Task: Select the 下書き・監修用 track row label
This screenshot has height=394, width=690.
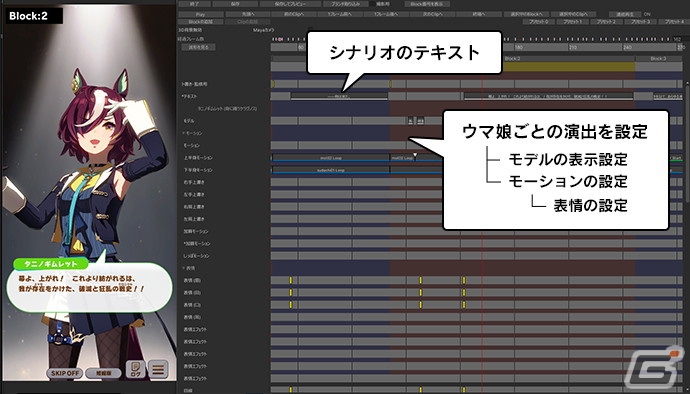Action: [x=194, y=84]
